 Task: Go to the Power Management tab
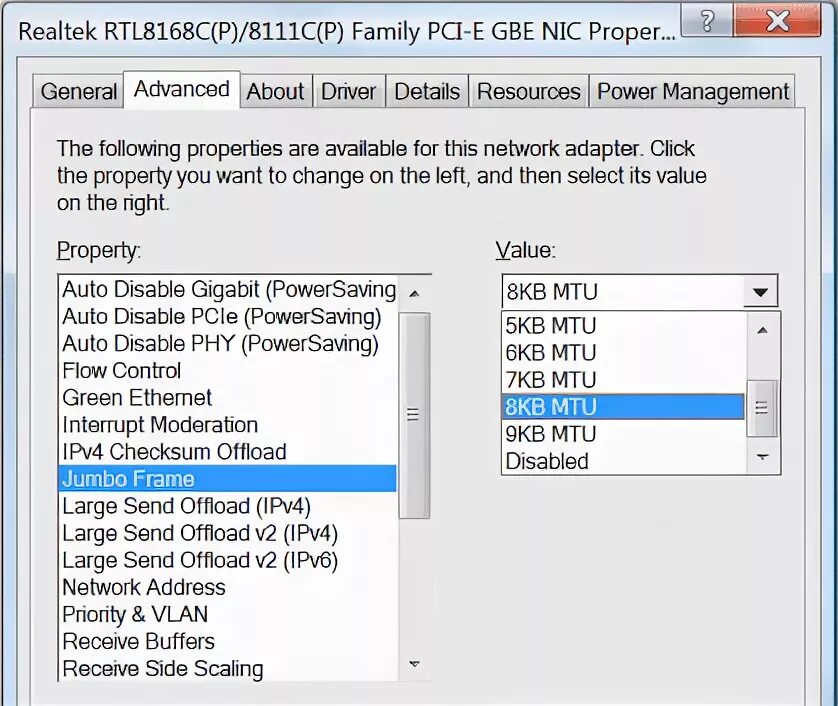tap(692, 91)
